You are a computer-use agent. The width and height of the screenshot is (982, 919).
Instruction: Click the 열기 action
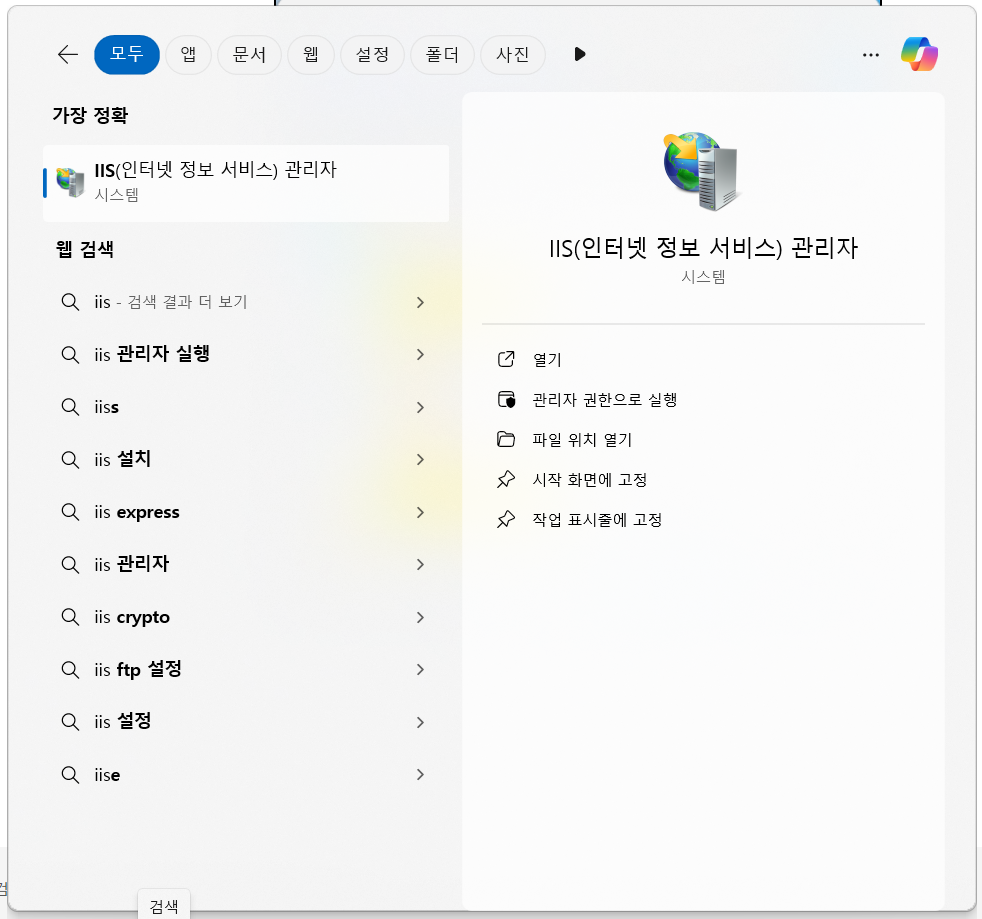point(703,359)
